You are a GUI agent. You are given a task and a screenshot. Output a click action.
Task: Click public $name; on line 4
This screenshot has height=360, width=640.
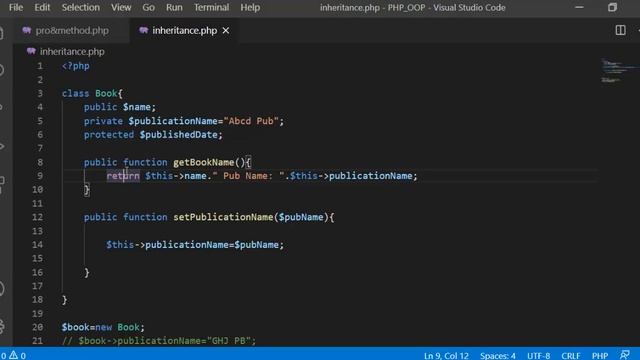click(x=120, y=107)
